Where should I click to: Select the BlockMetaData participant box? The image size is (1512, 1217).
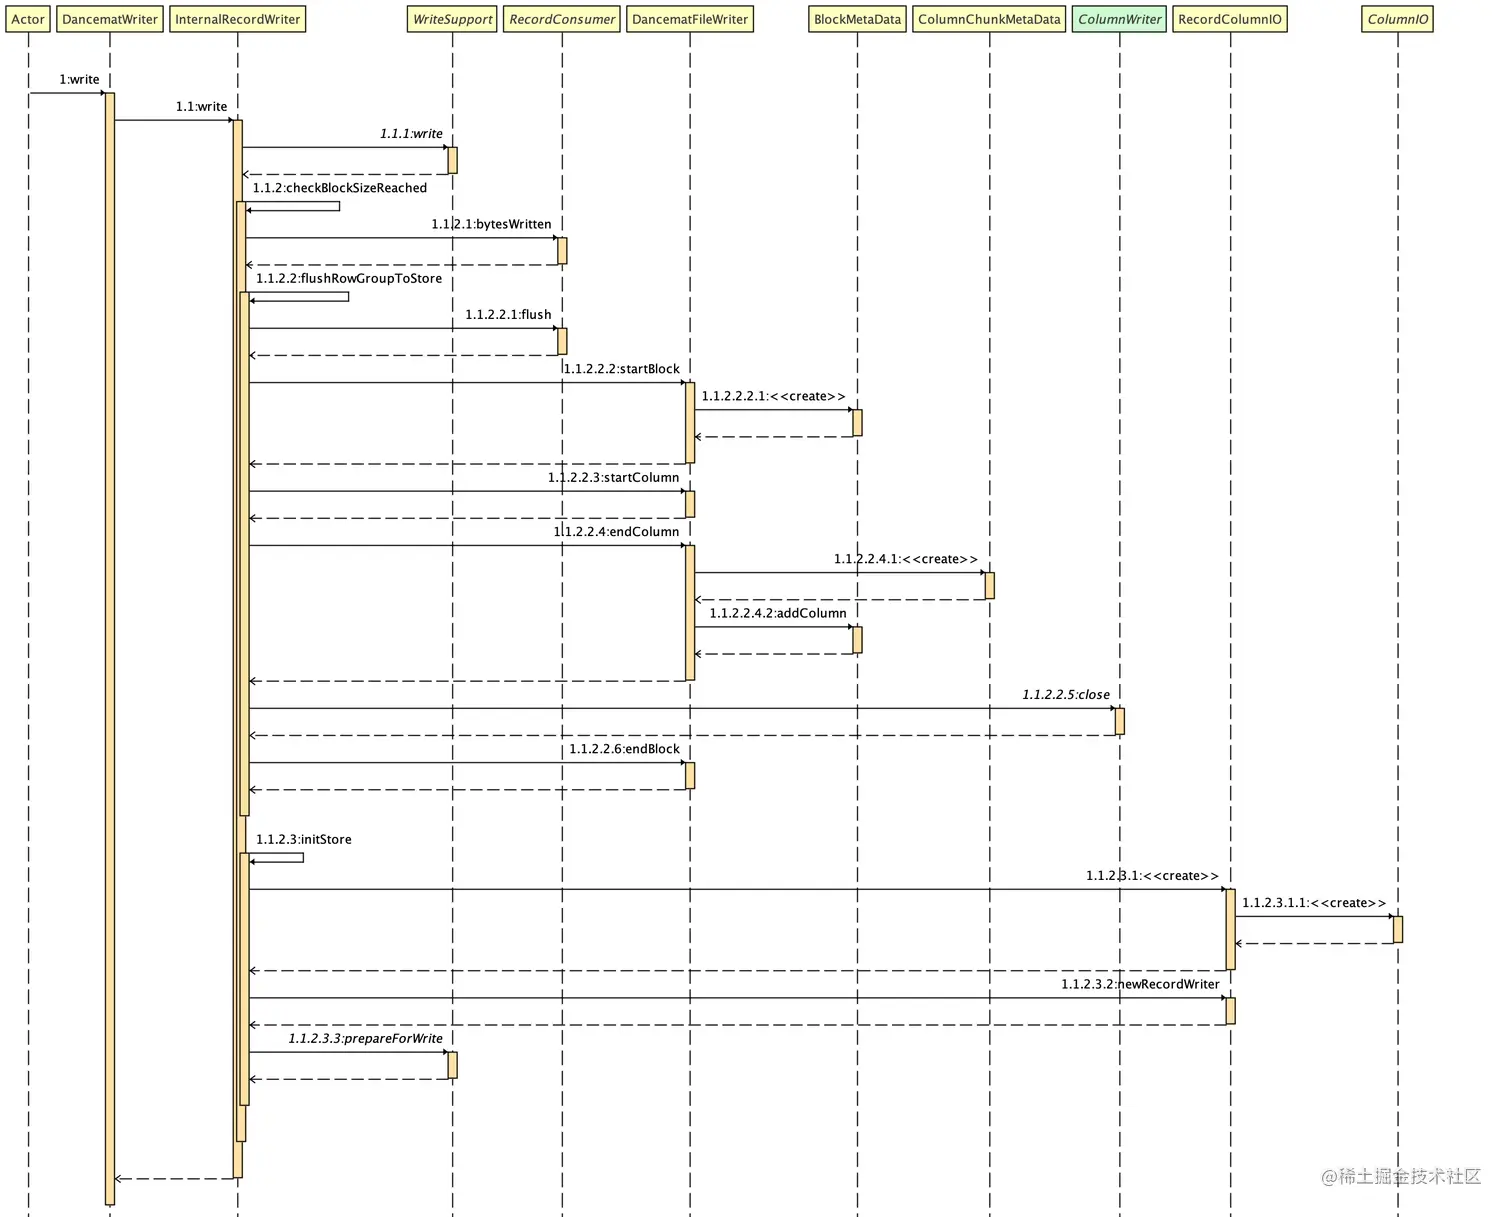click(857, 19)
